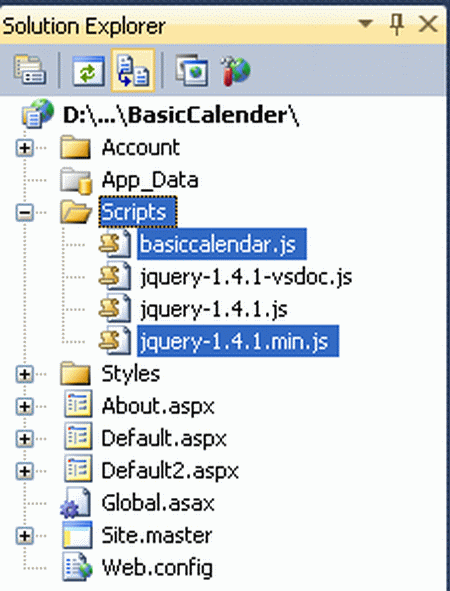This screenshot has width=450, height=591.
Task: Click the Refresh toolbar icon
Action: pyautogui.click(x=88, y=70)
